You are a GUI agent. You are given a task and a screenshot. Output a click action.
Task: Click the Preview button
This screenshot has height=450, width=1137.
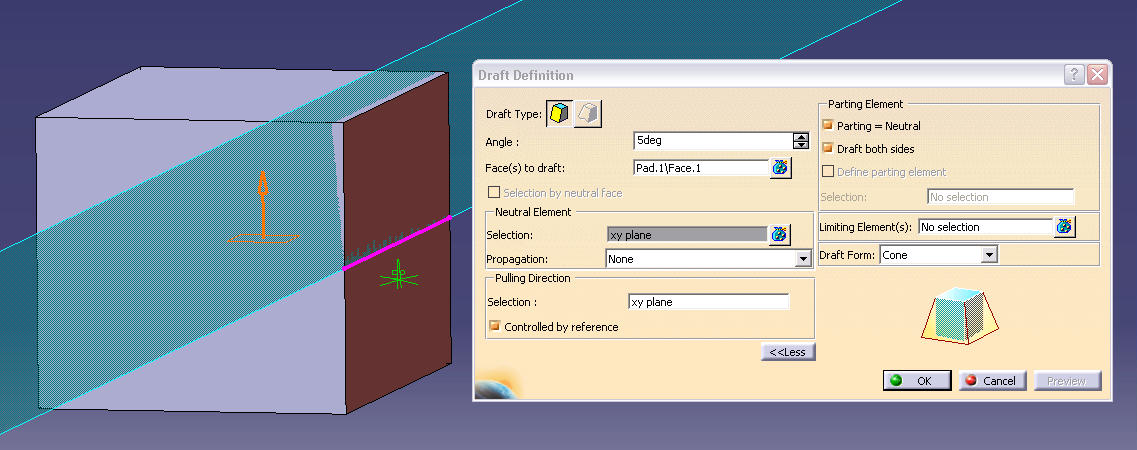tap(1067, 380)
